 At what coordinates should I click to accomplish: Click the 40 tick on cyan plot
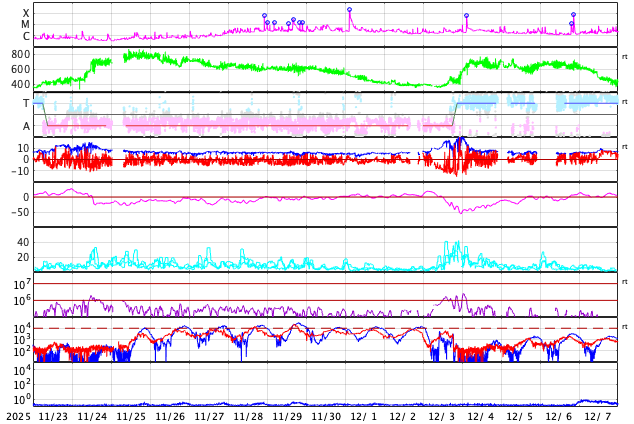23,242
